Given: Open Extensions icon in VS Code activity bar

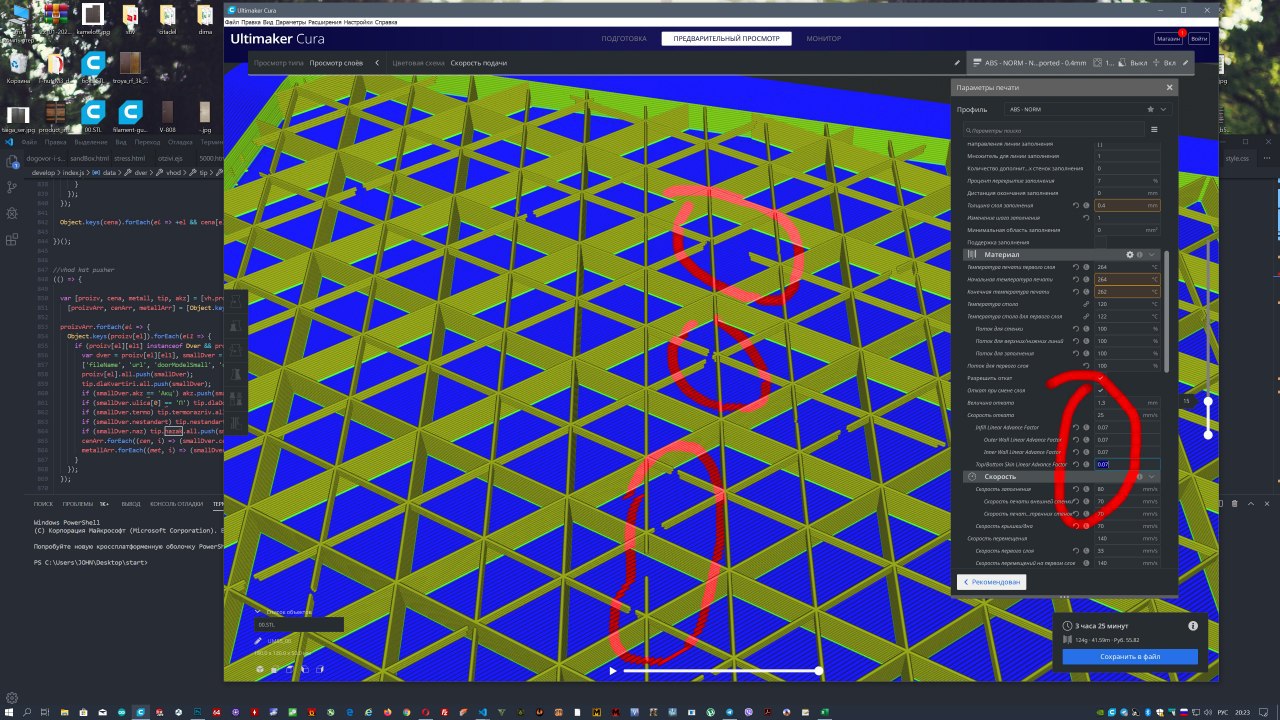Looking at the screenshot, I should (x=10, y=239).
